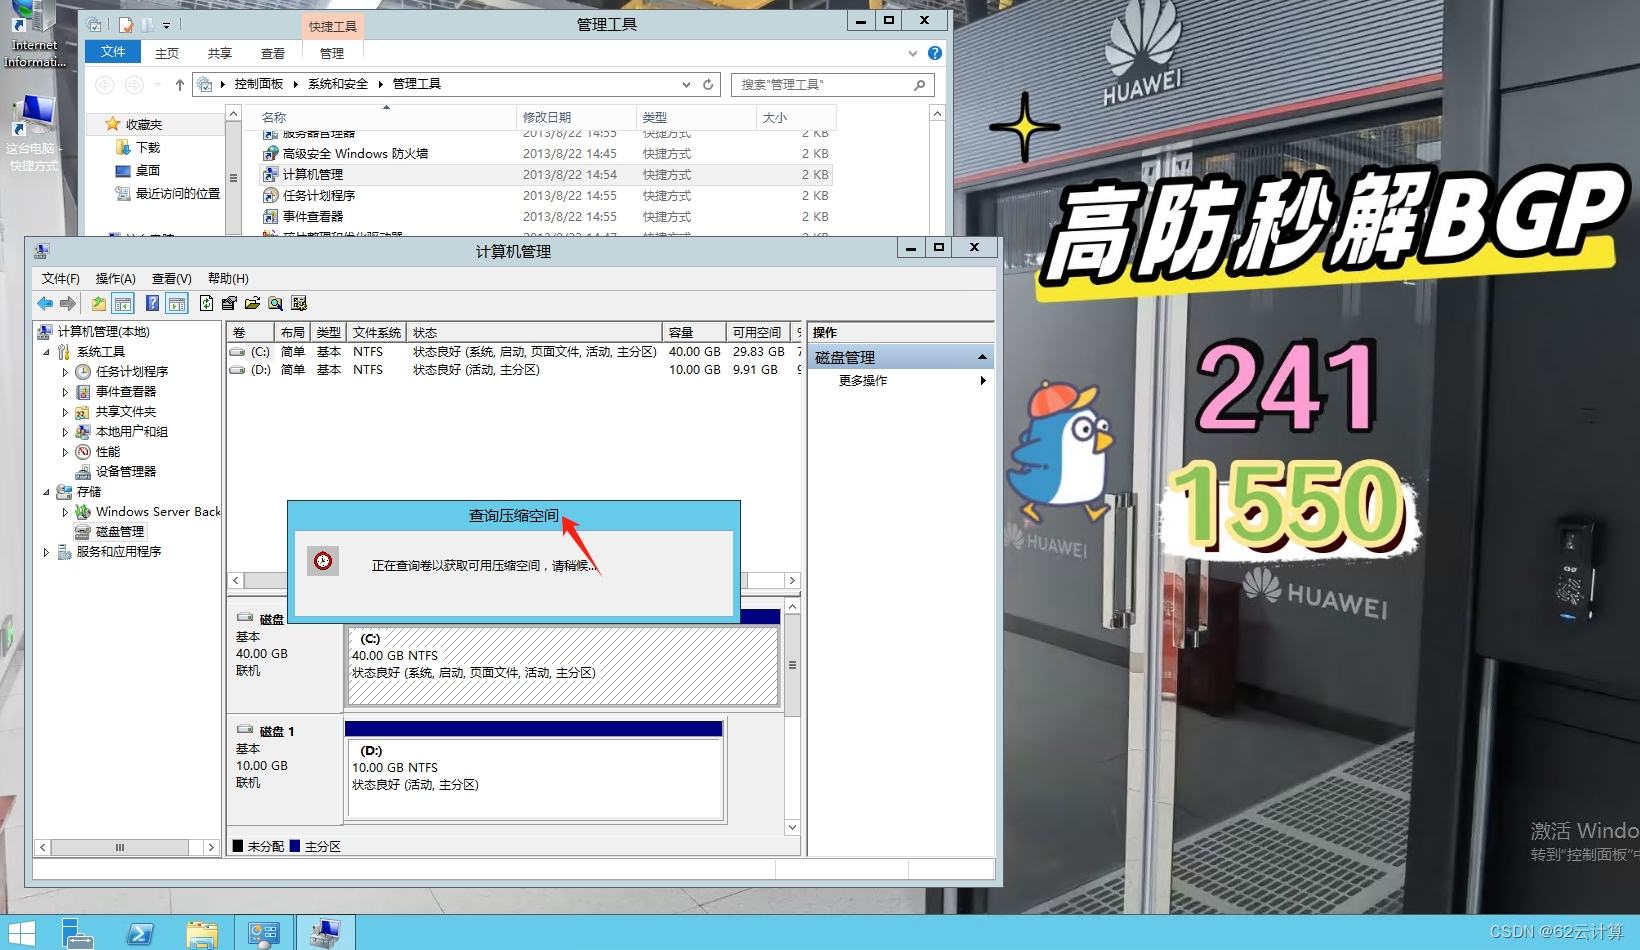Screen dimensions: 1640x950
Task: Open File Explorer from the taskbar
Action: click(x=202, y=933)
